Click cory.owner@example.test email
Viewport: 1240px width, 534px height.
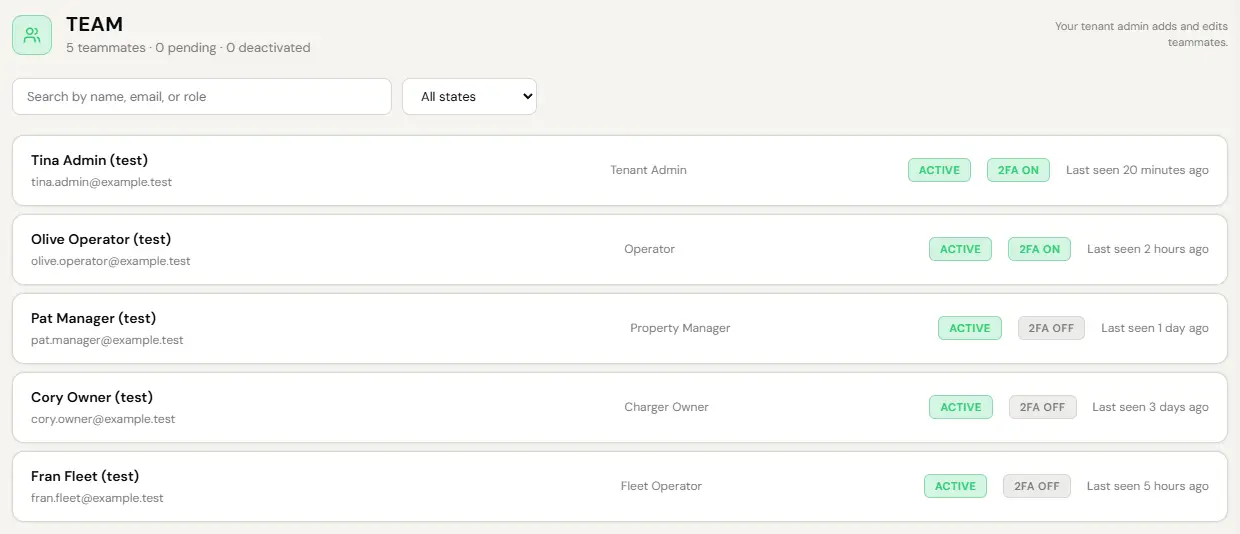[103, 419]
